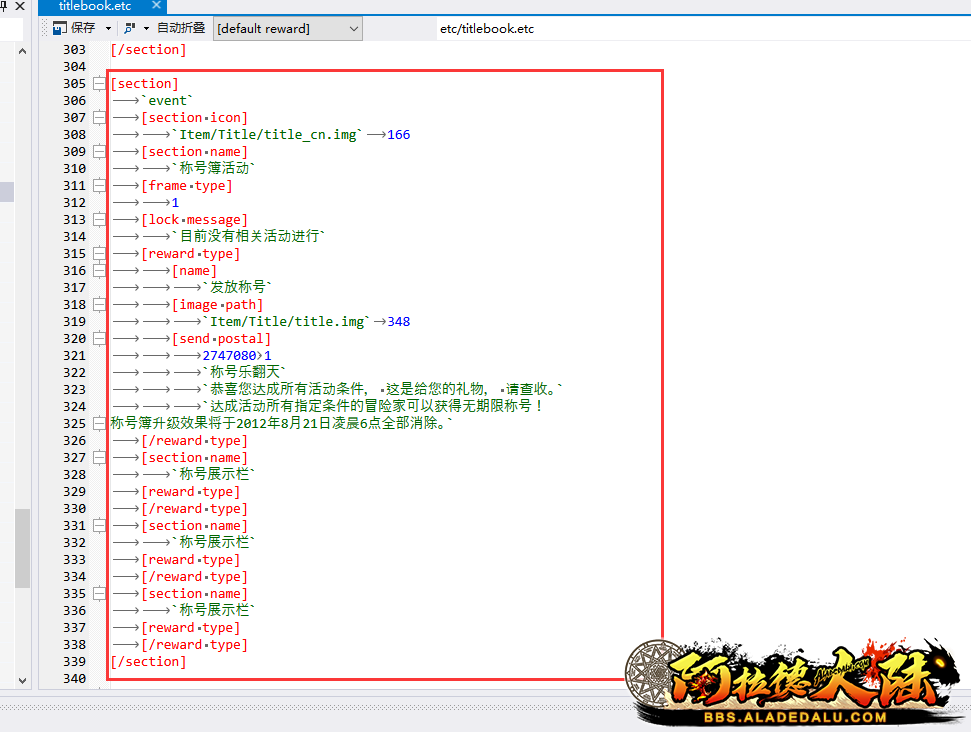
Task: Switch to the titlebook.etc tab
Action: pyautogui.click(x=94, y=6)
